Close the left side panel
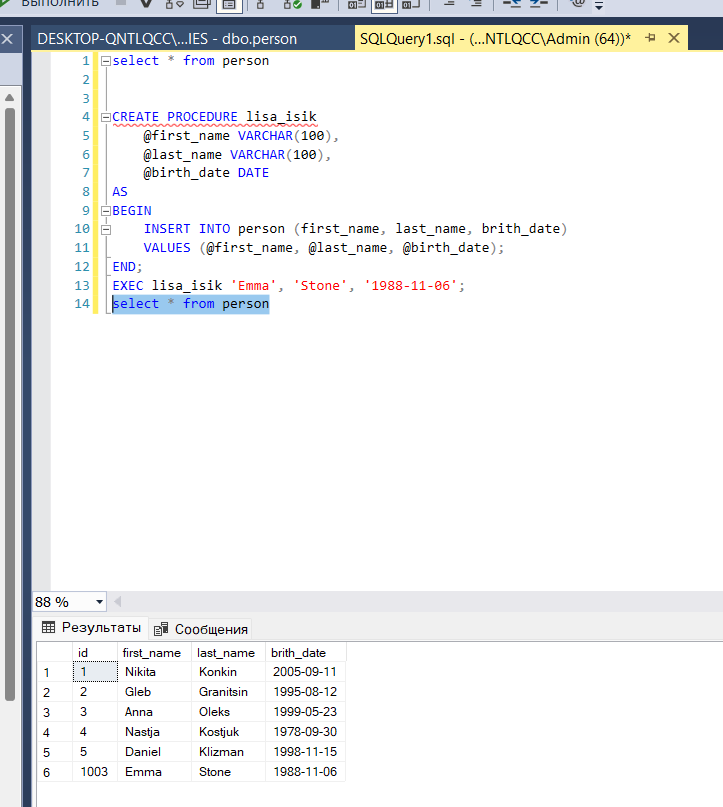723x807 pixels. (x=7, y=39)
